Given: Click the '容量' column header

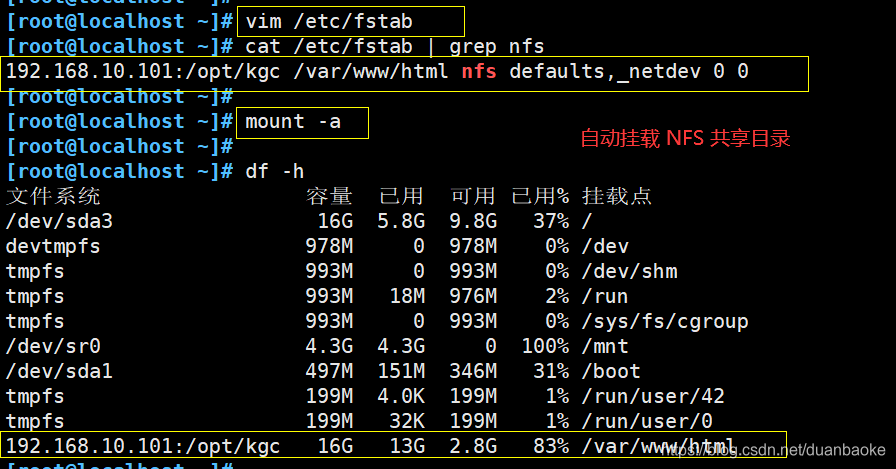Looking at the screenshot, I should pos(329,197).
